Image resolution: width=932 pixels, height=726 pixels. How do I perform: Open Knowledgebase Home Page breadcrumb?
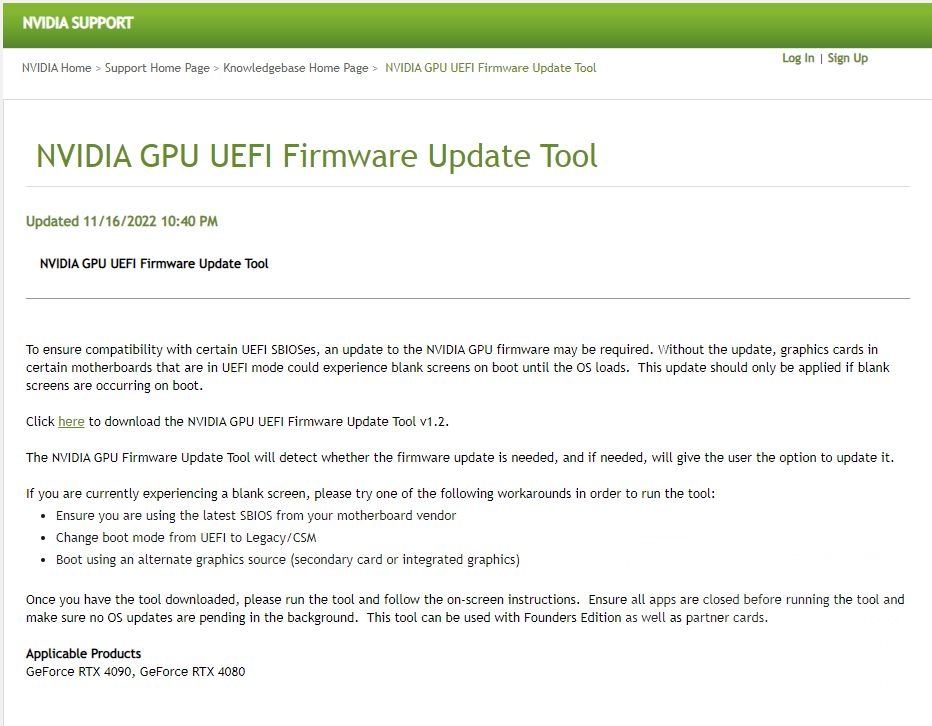pyautogui.click(x=295, y=68)
